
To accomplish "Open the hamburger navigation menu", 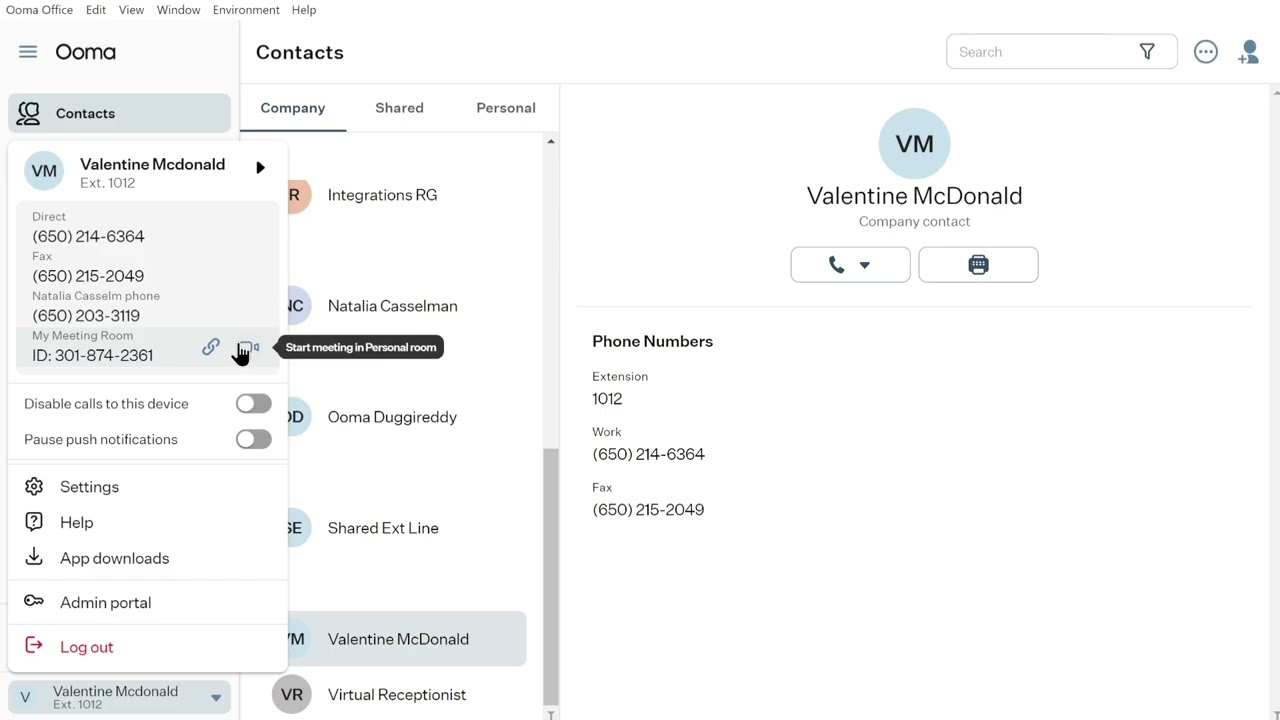I will coord(28,52).
